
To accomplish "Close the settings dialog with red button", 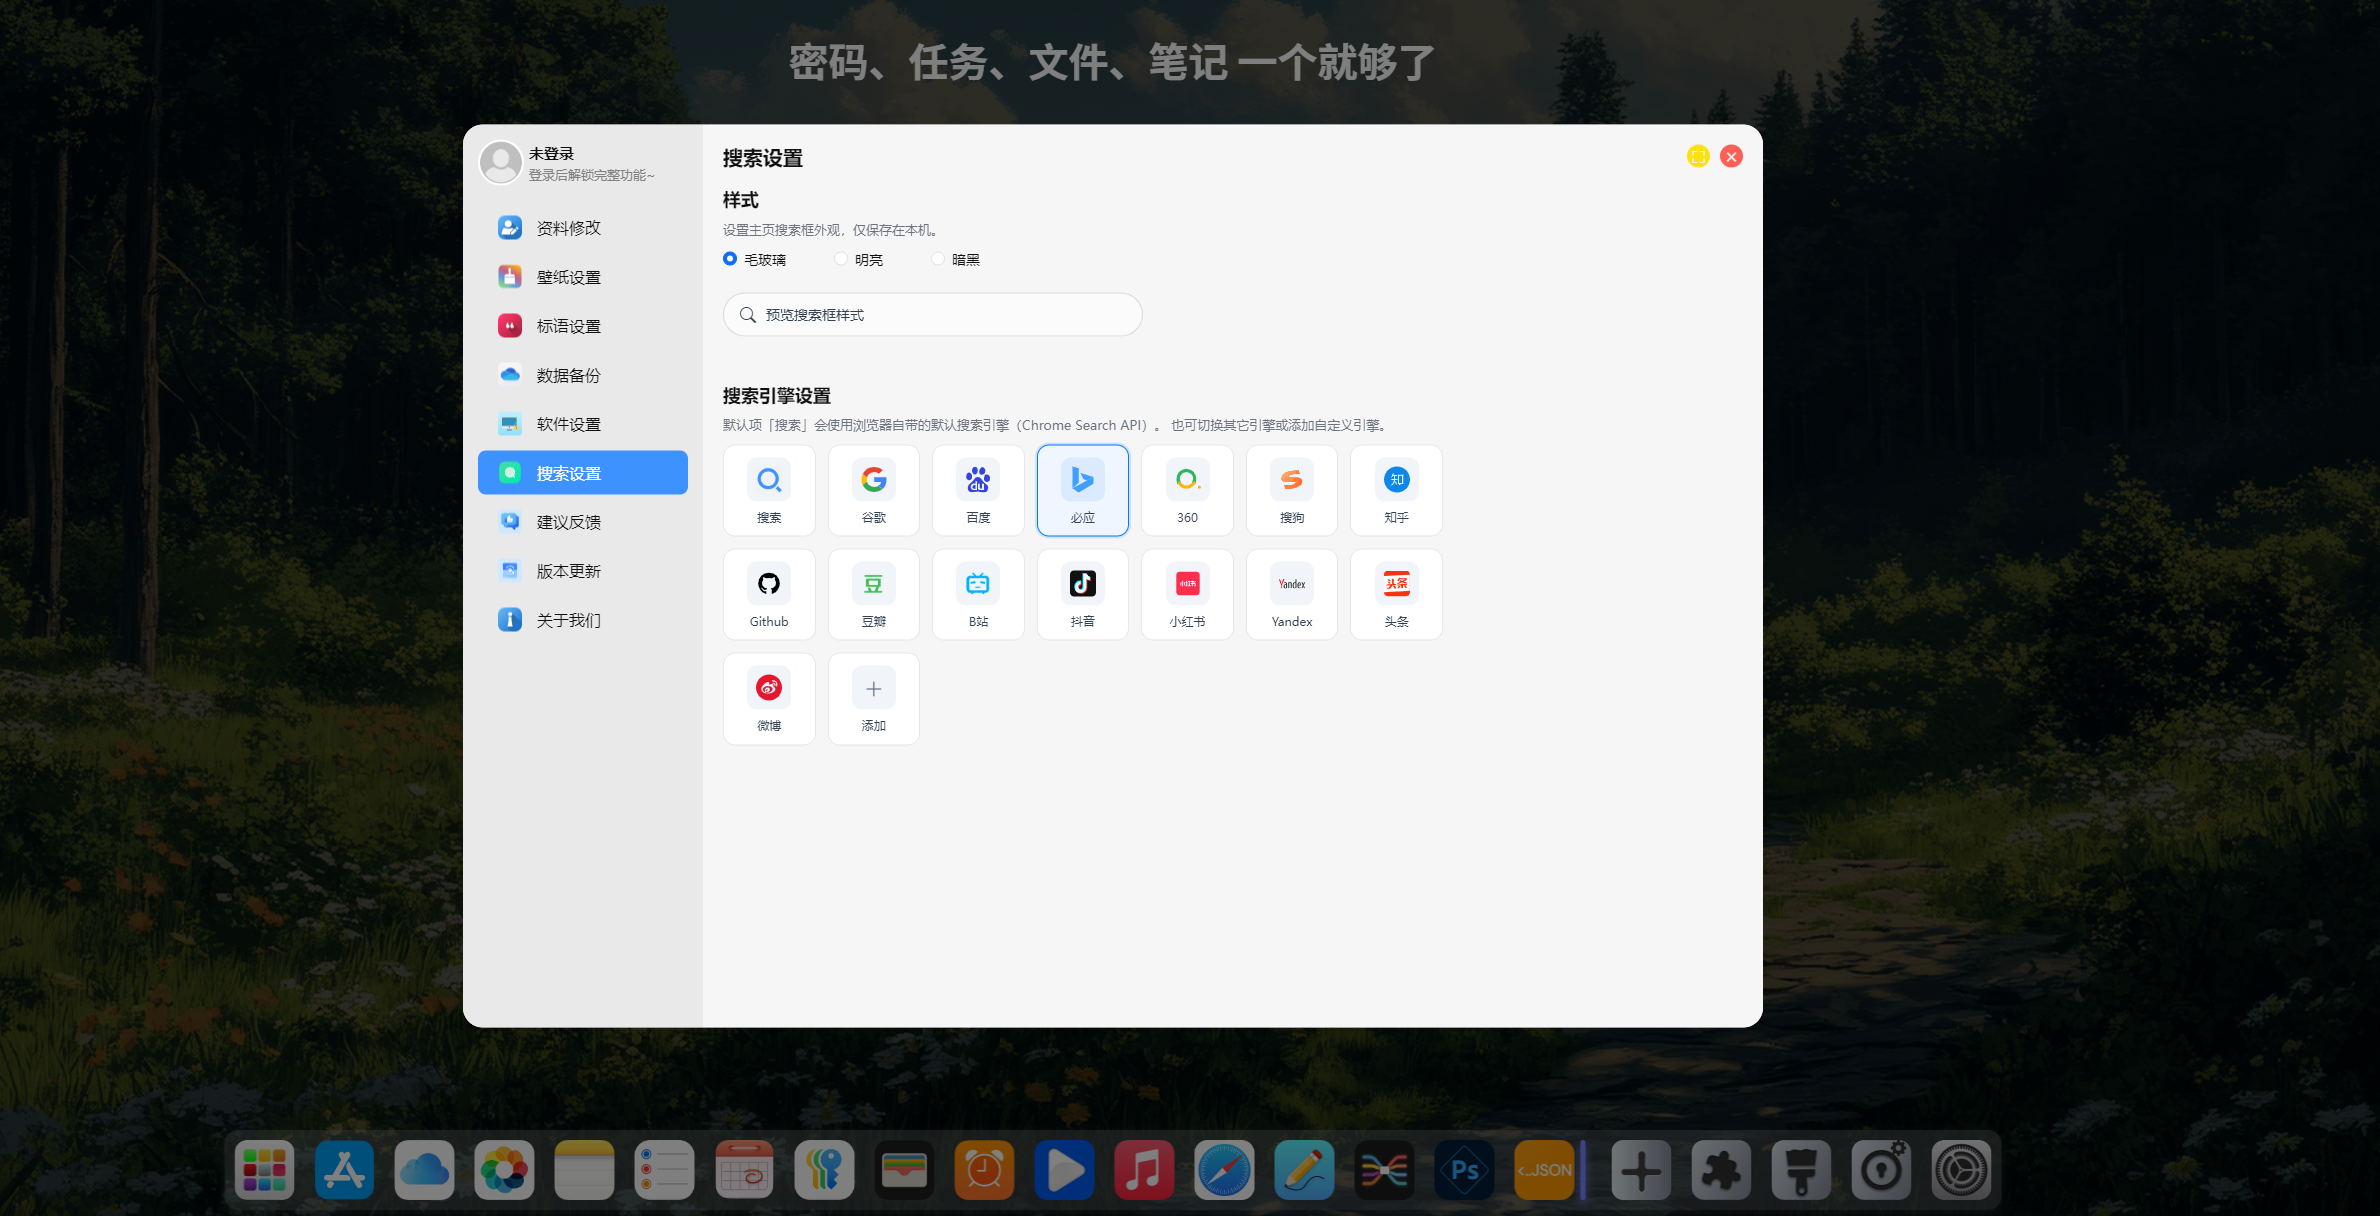I will [x=1731, y=156].
